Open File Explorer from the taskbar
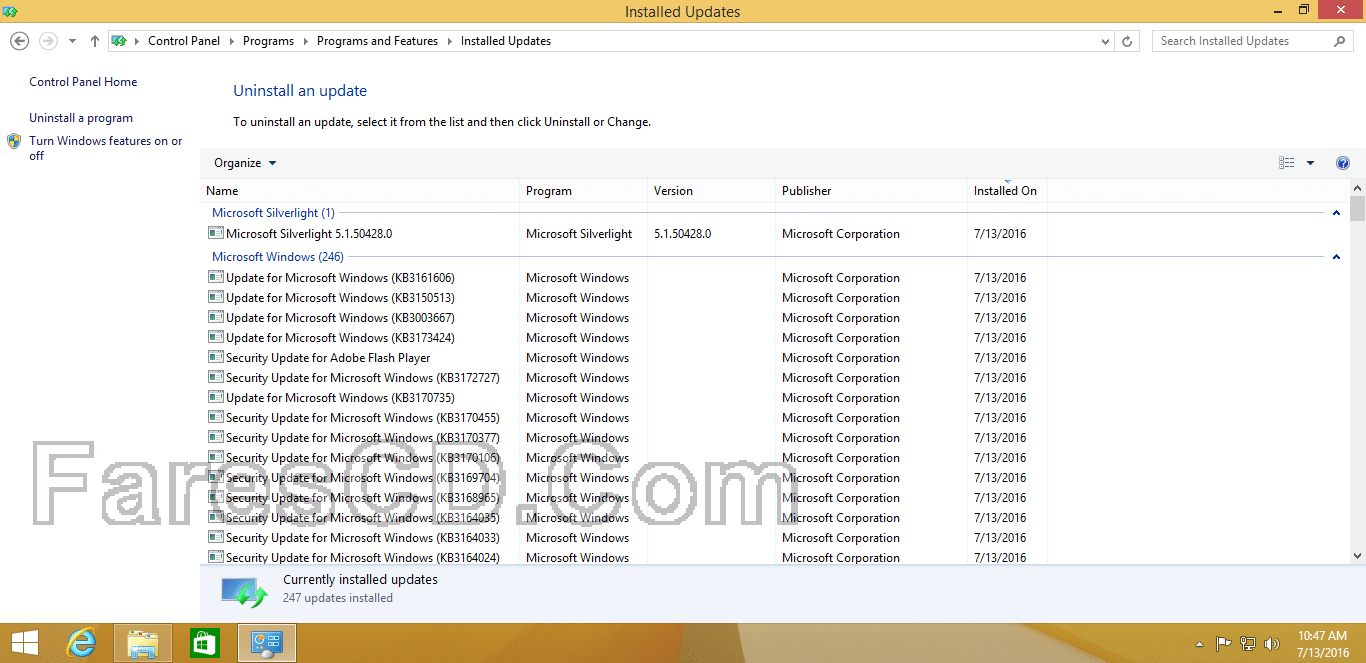This screenshot has width=1366, height=663. pos(143,643)
